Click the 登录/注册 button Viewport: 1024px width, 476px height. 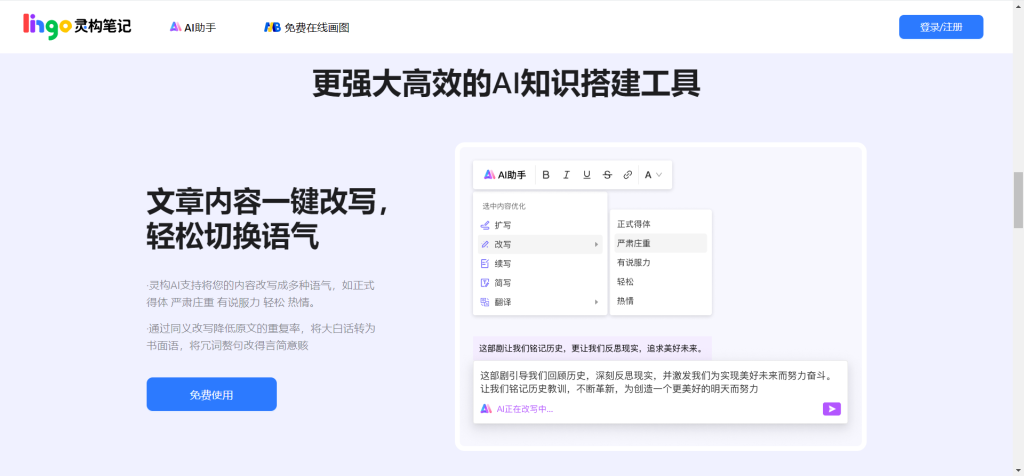[940, 27]
